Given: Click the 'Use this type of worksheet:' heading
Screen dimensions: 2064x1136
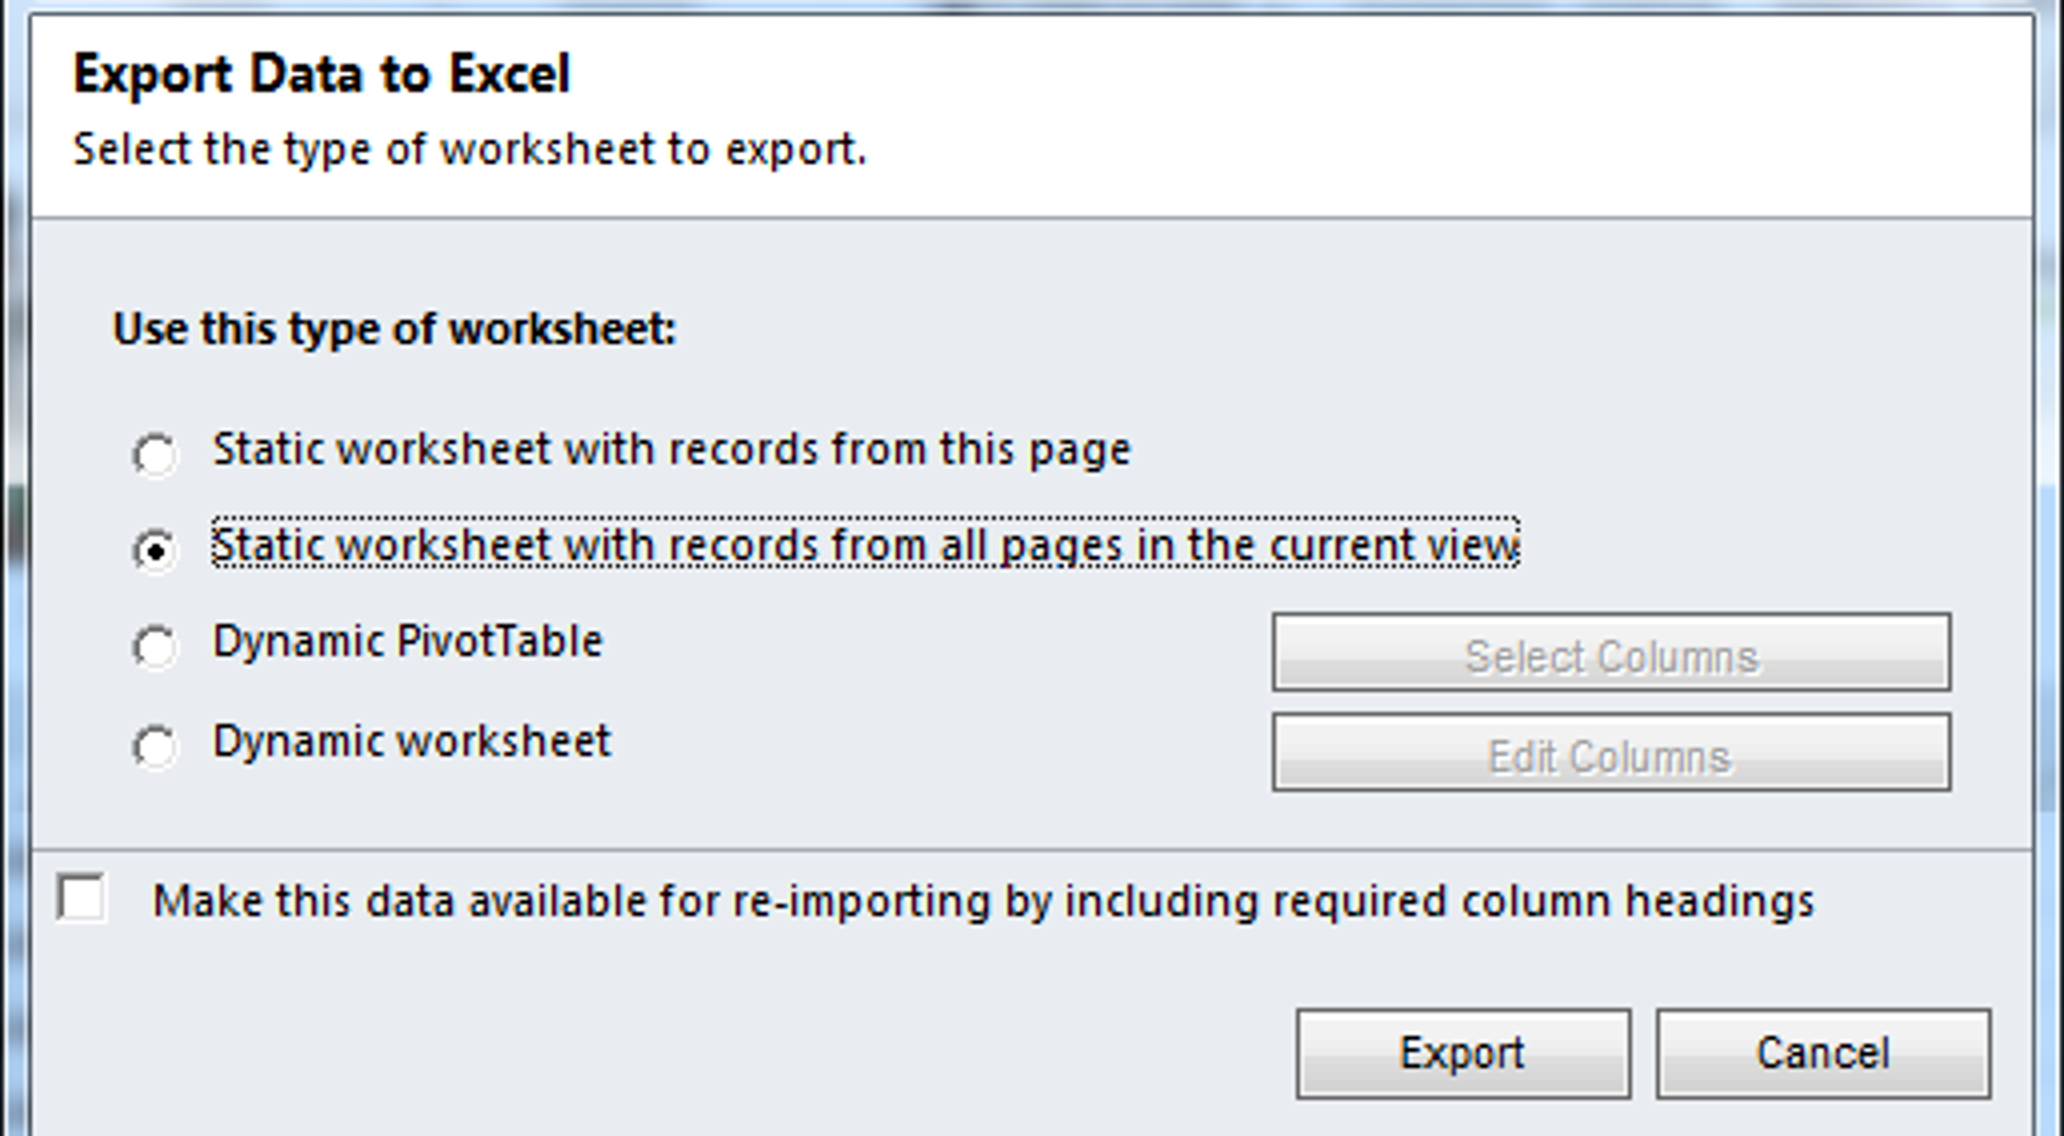Looking at the screenshot, I should point(395,329).
